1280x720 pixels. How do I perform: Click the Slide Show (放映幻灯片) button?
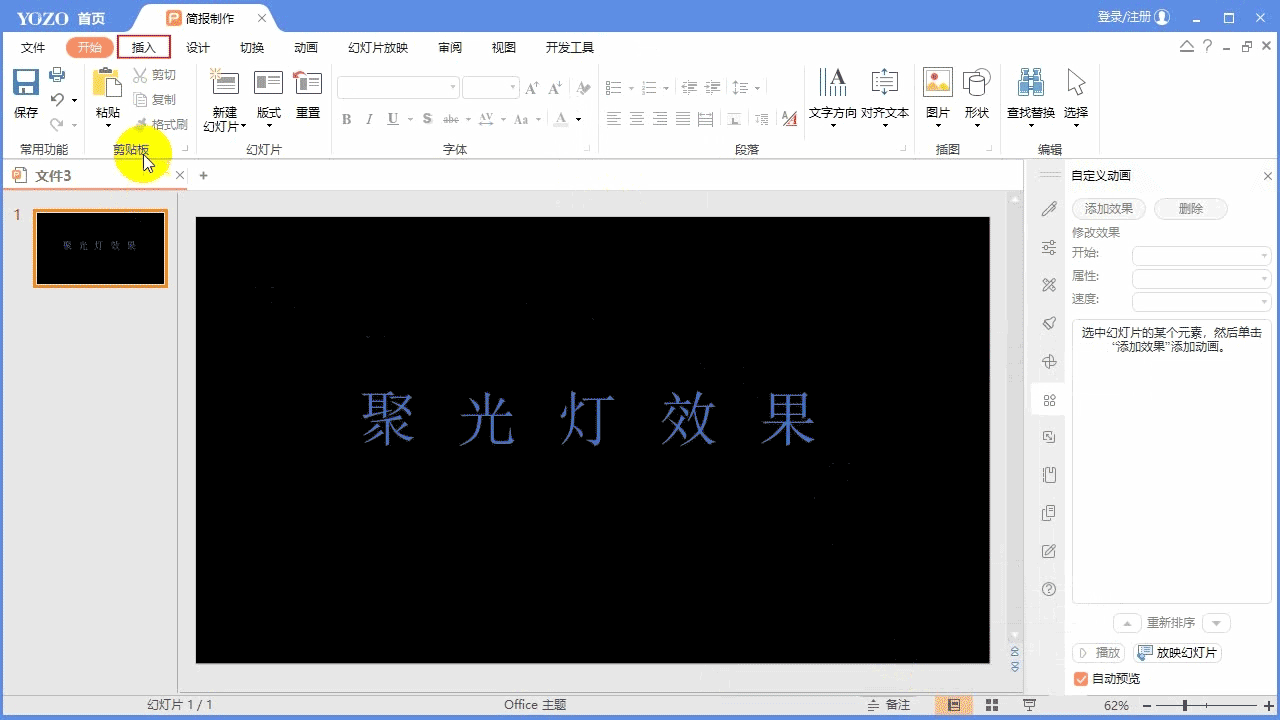[1178, 653]
